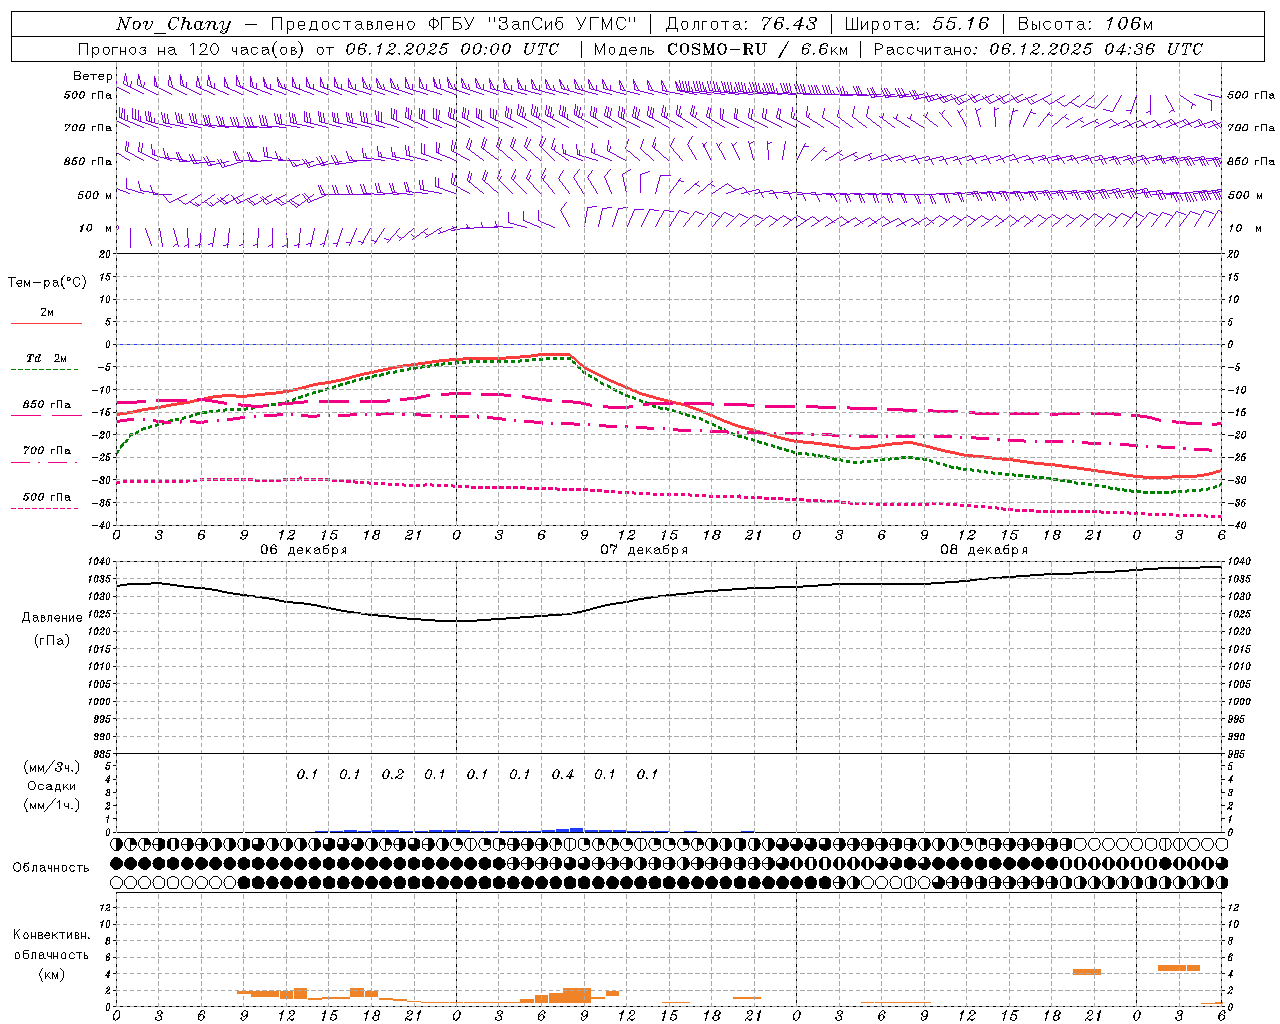The width and height of the screenshot is (1280, 1024).
Task: Click the 0.4 precipitation value
Action: click(x=563, y=774)
